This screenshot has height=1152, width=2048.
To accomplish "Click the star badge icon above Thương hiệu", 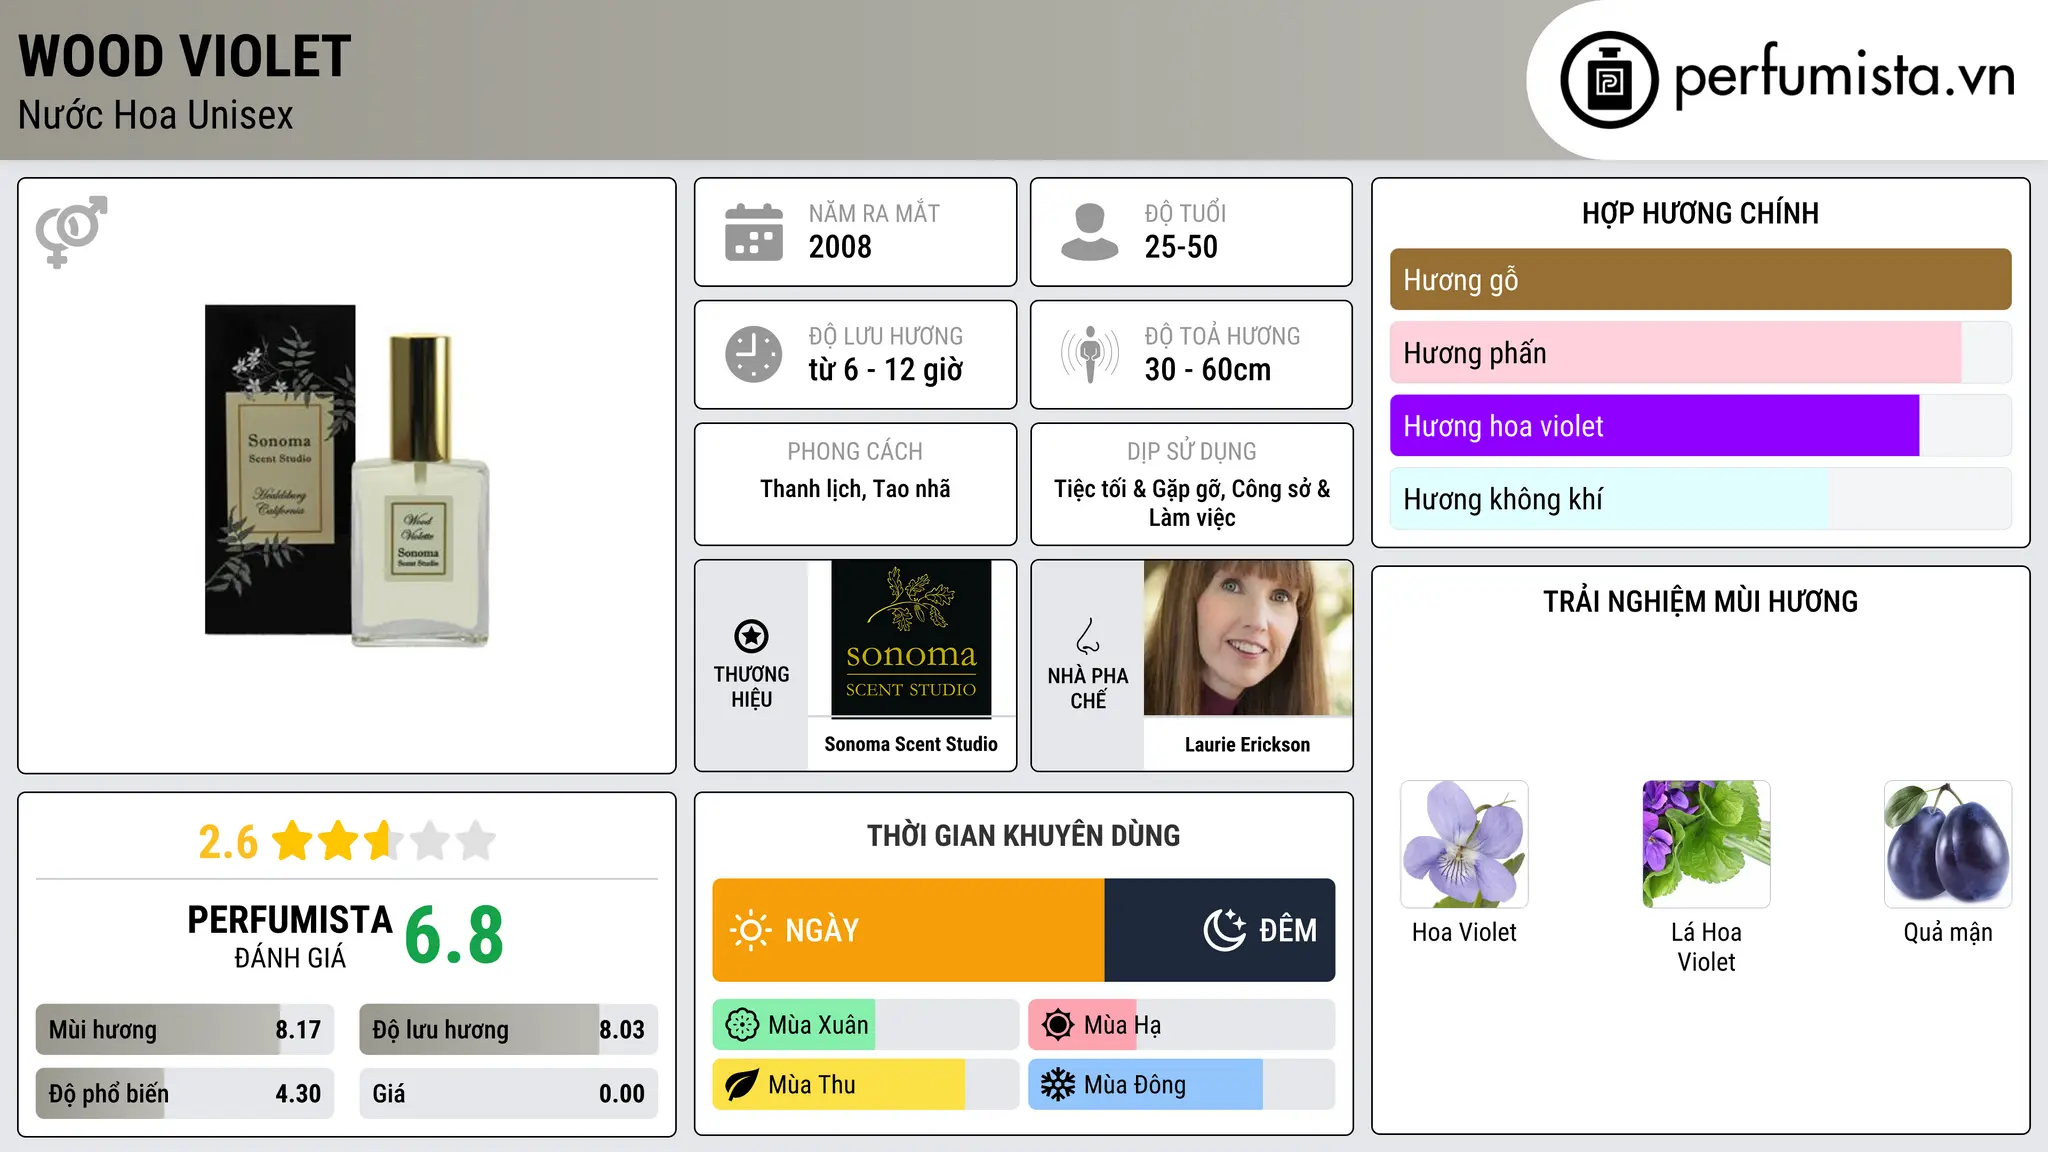I will coord(751,636).
